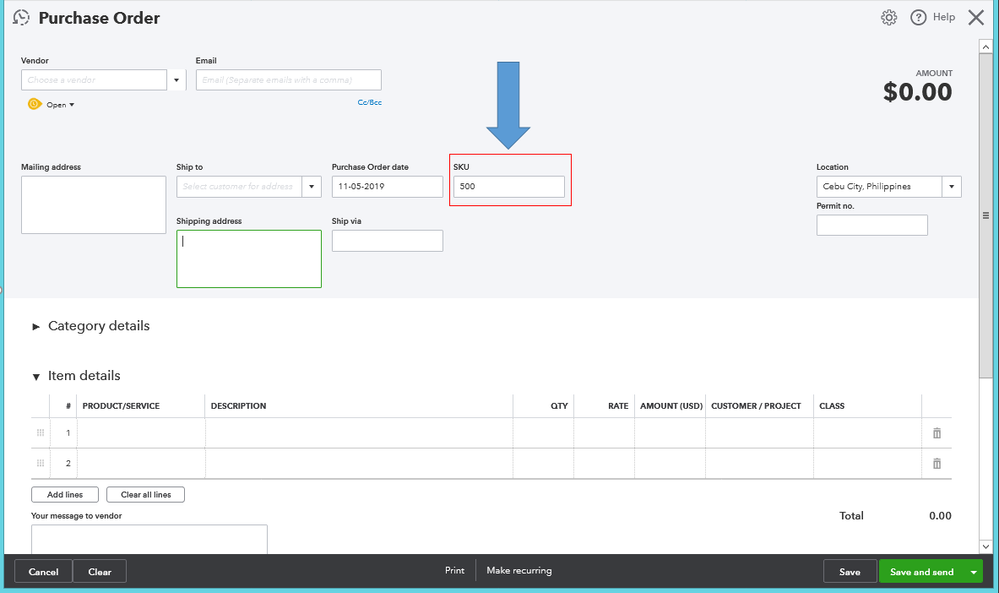999x593 pixels.
Task: Click the Permit no. input field
Action: pyautogui.click(x=872, y=225)
